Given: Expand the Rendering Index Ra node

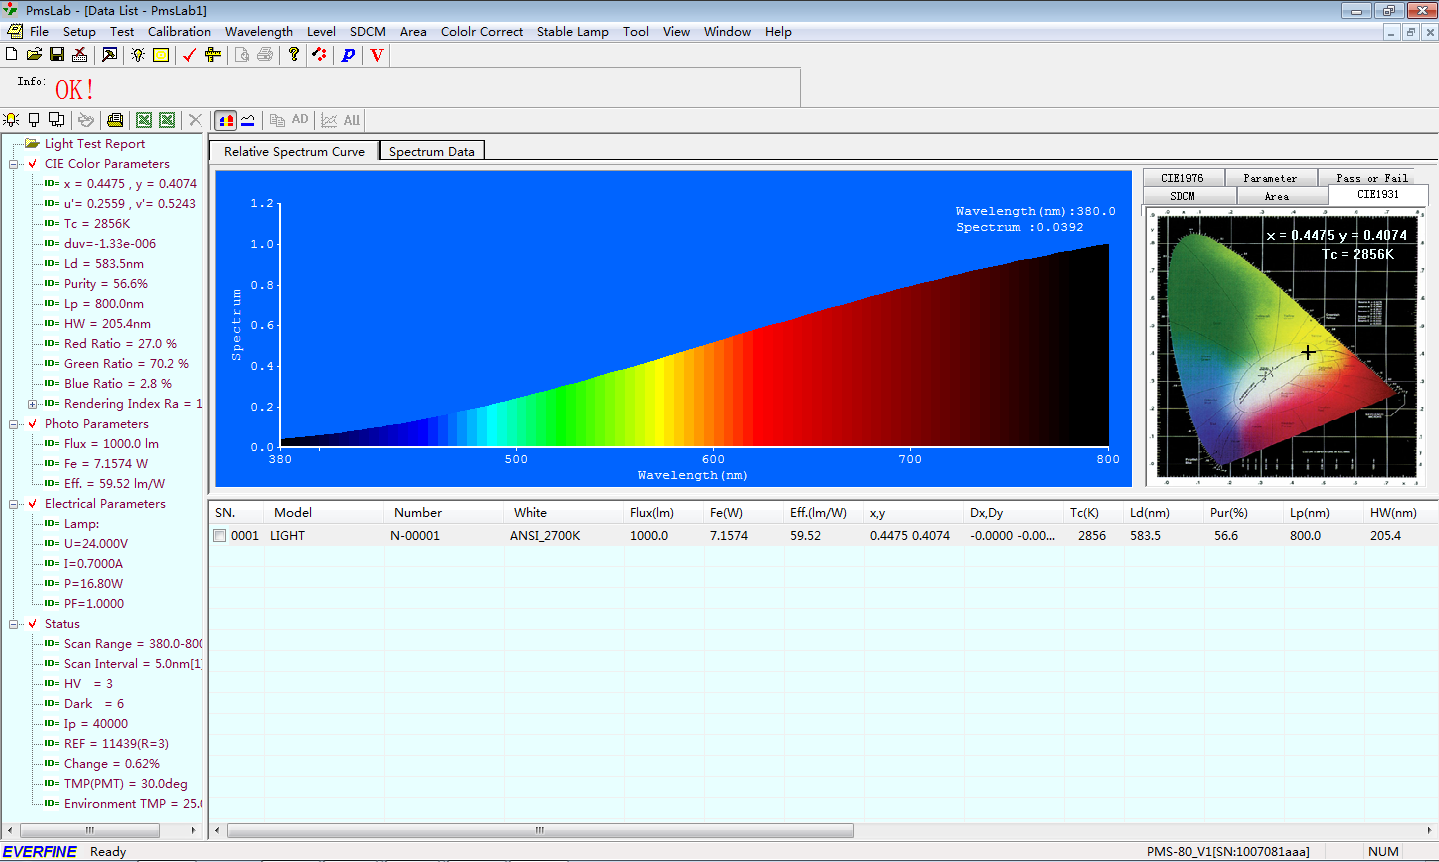Looking at the screenshot, I should (32, 404).
